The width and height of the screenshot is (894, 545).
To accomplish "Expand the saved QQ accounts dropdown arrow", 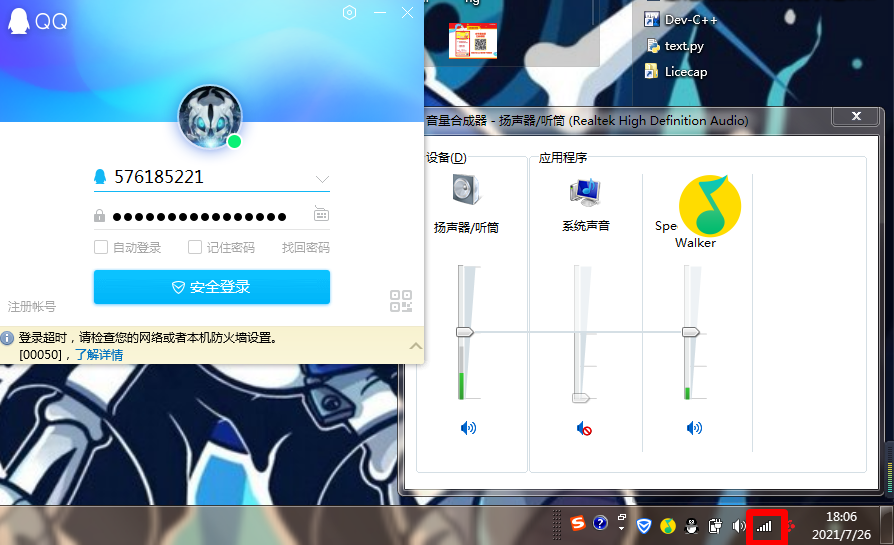I will pos(322,179).
